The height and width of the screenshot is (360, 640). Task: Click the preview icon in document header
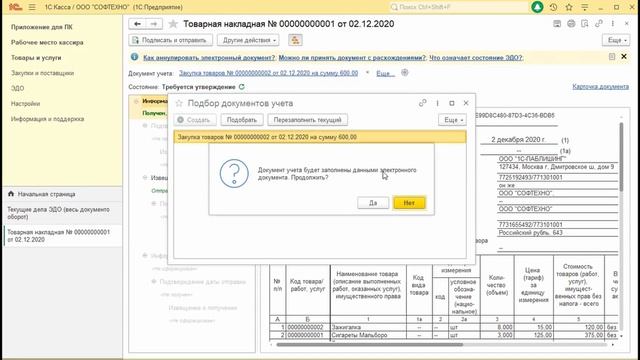point(585,24)
